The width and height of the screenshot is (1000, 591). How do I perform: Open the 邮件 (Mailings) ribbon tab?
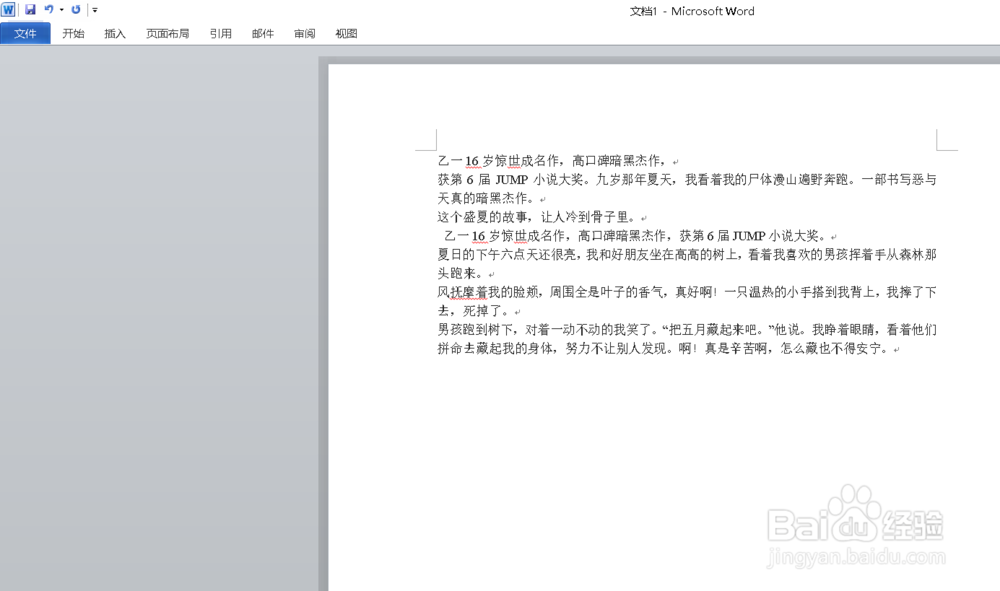pyautogui.click(x=262, y=33)
